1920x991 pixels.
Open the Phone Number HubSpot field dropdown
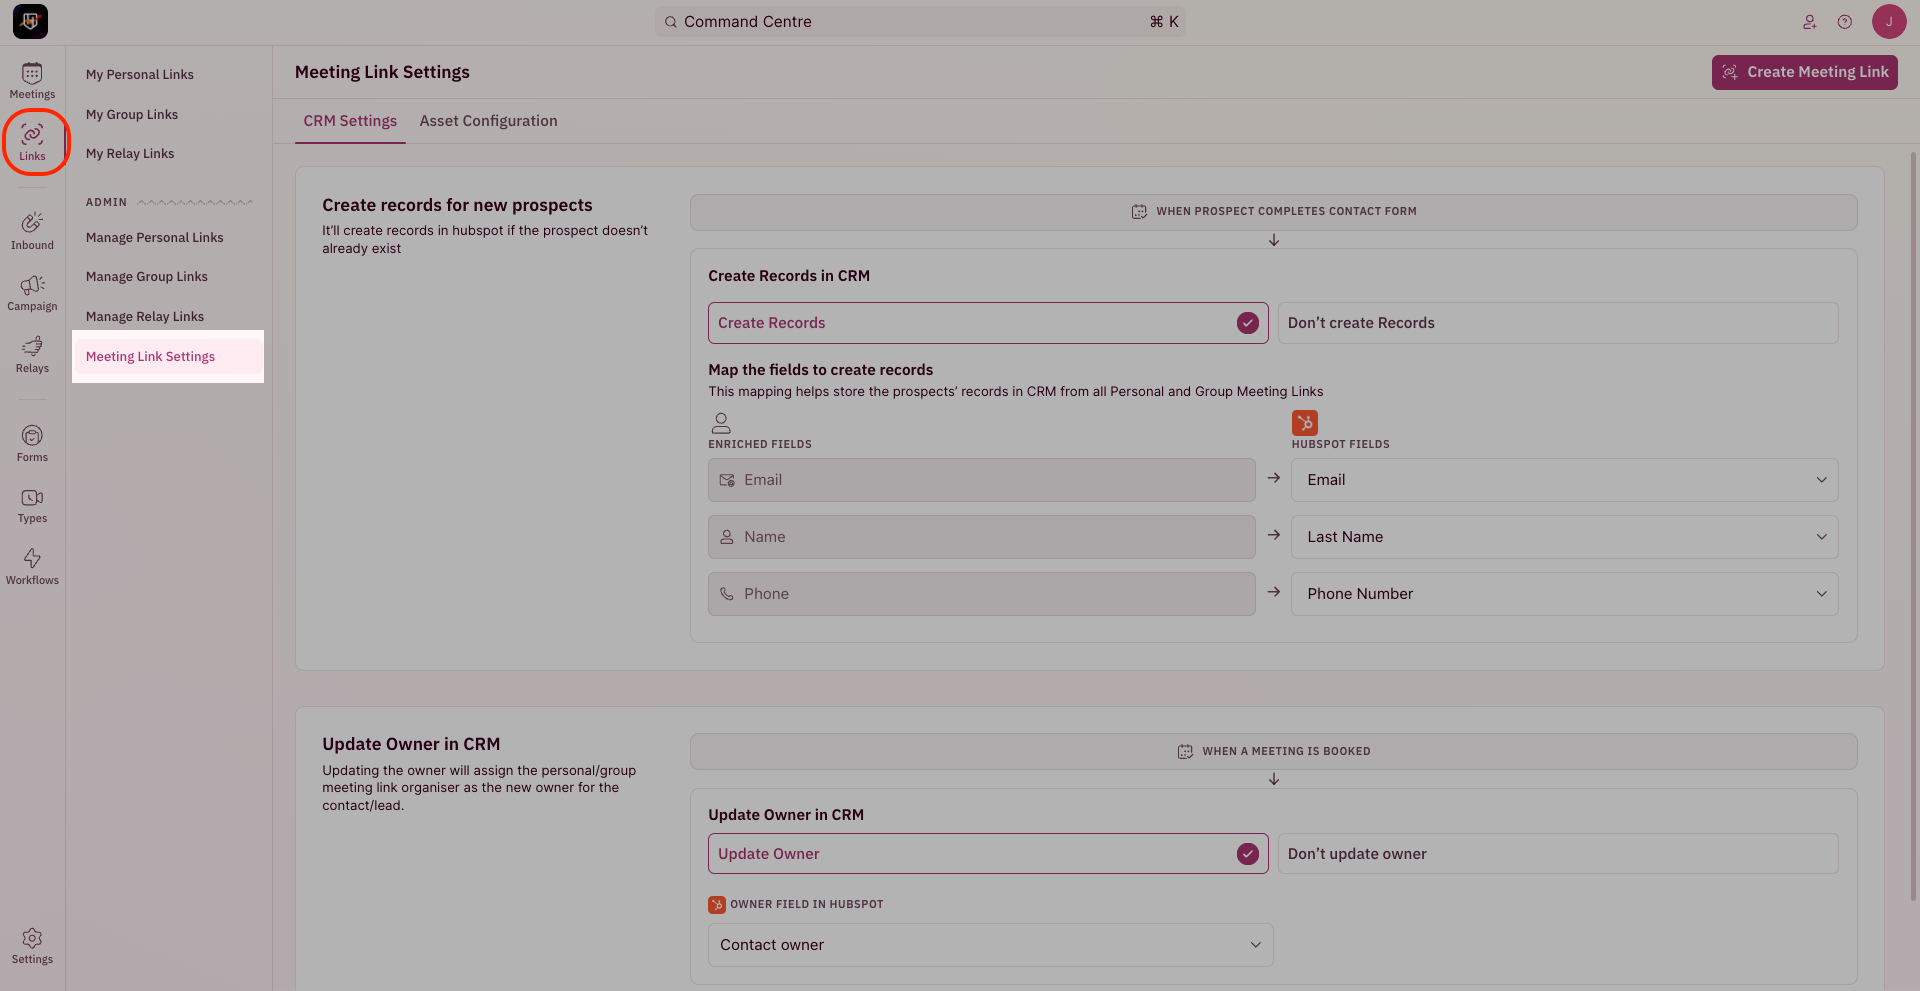1564,594
